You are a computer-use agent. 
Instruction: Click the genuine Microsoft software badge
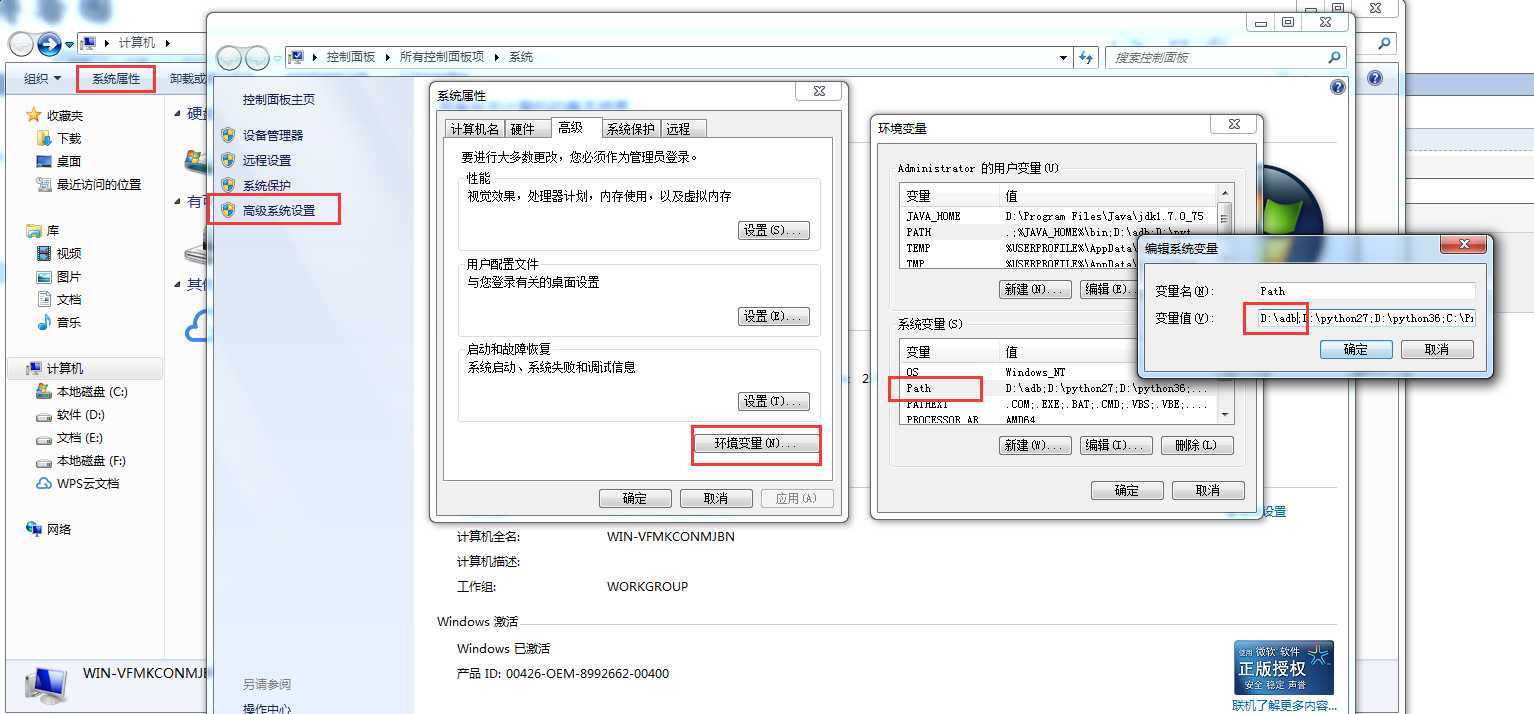click(x=1284, y=668)
